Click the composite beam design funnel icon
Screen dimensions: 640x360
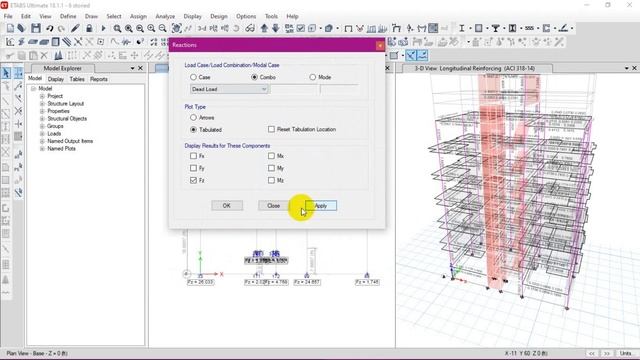coord(496,28)
